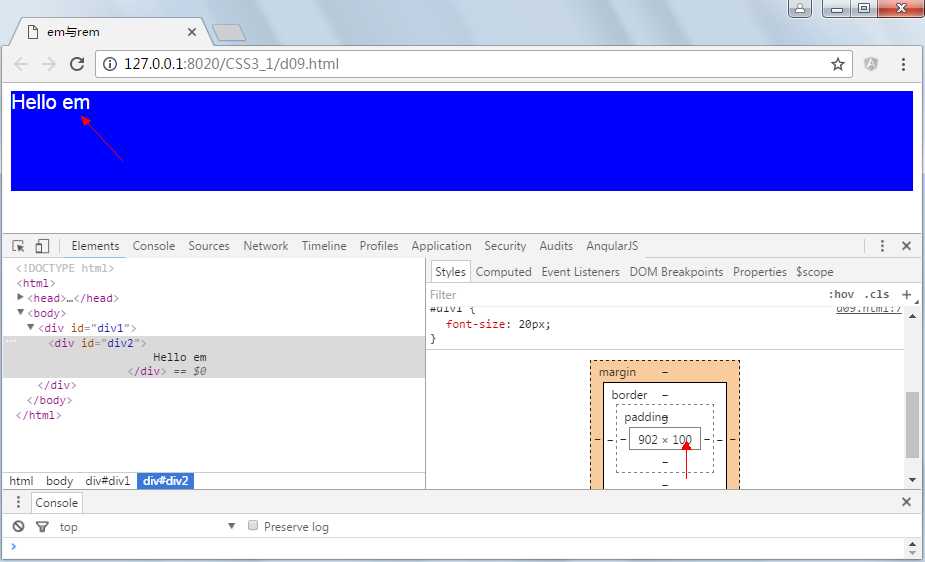Open the Timeline panel
This screenshot has height=562, width=925.
[324, 246]
